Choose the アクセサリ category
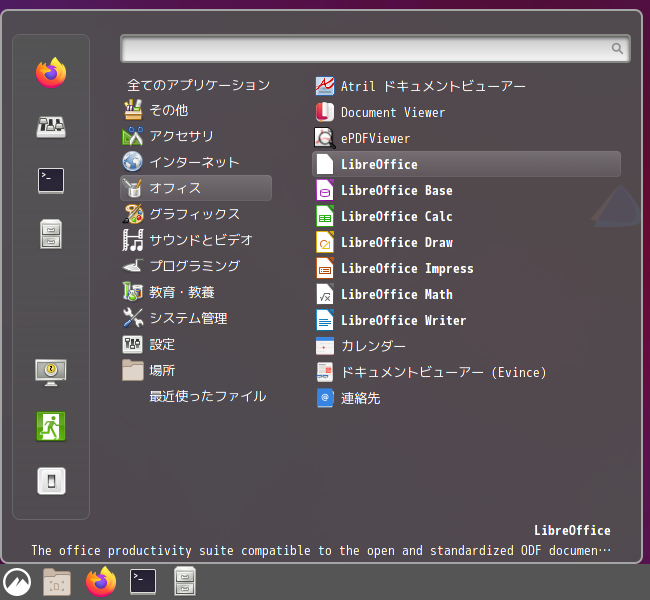 pyautogui.click(x=196, y=136)
